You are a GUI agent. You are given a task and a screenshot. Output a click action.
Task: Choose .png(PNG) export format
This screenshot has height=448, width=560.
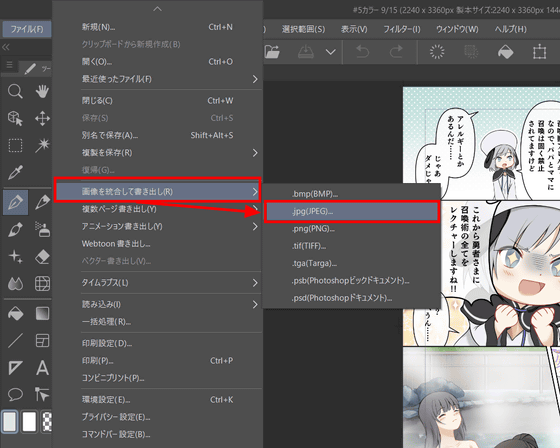tap(352, 229)
